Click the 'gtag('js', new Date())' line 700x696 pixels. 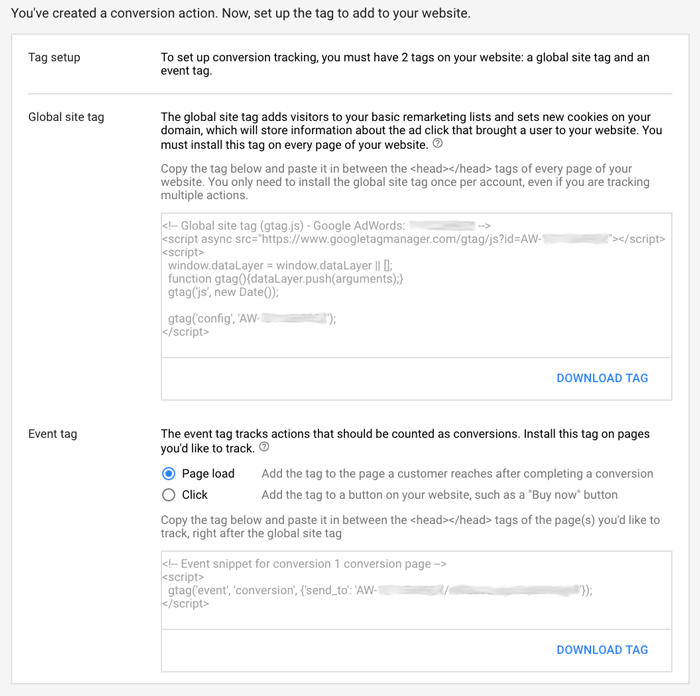coord(223,292)
